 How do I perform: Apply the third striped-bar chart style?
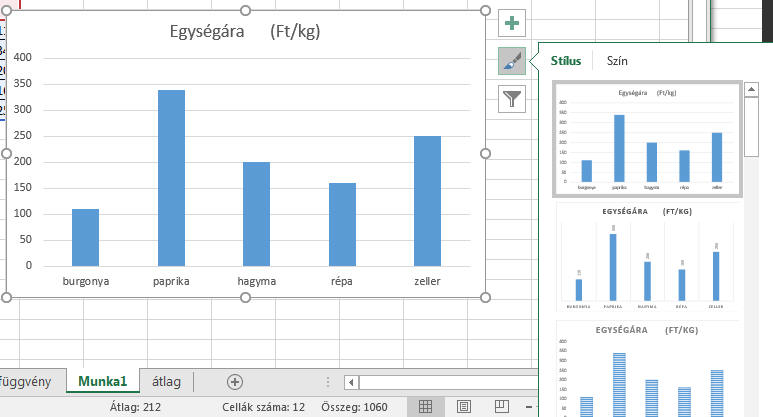[647, 370]
